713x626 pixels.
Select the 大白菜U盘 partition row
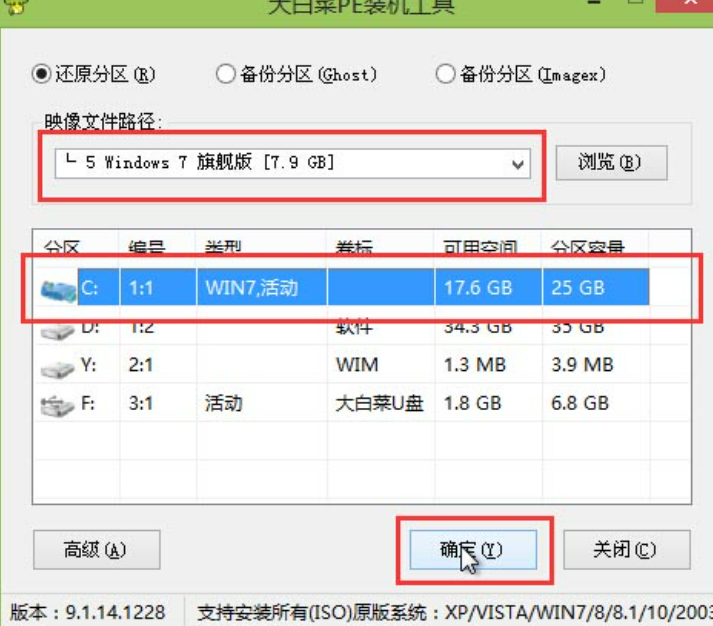[380, 404]
